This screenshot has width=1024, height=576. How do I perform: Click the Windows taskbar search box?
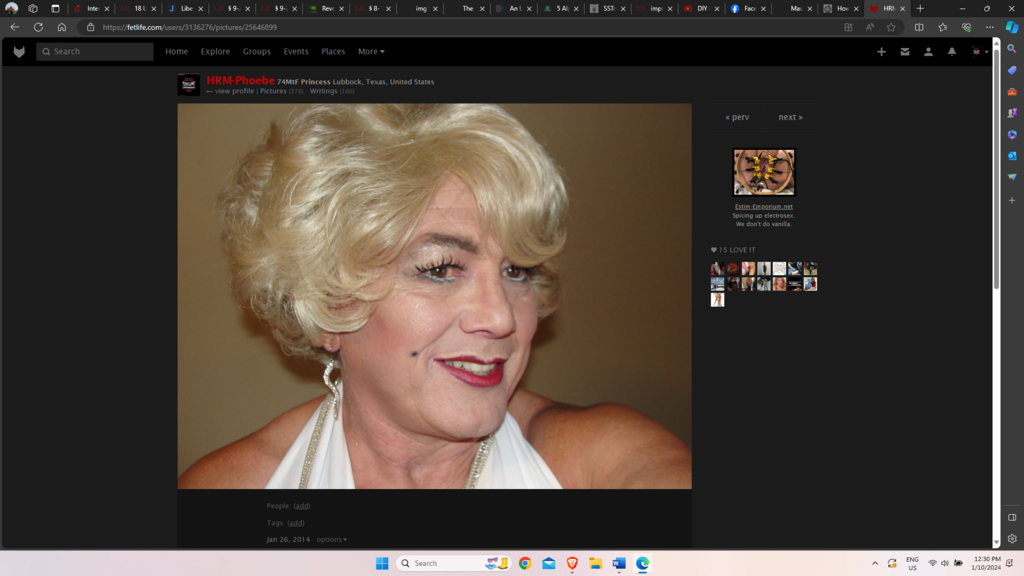453,563
